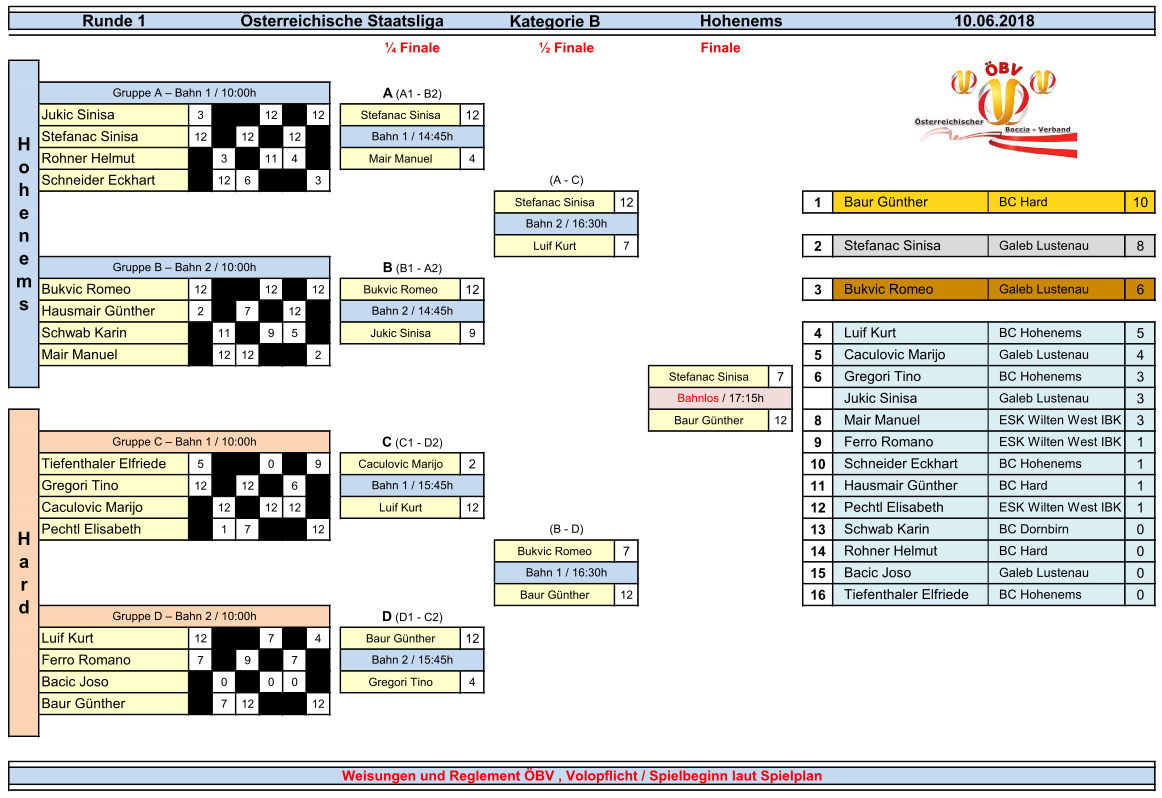Click the date 10.06.2018 in the header
This screenshot has width=1162, height=798.
pos(994,21)
